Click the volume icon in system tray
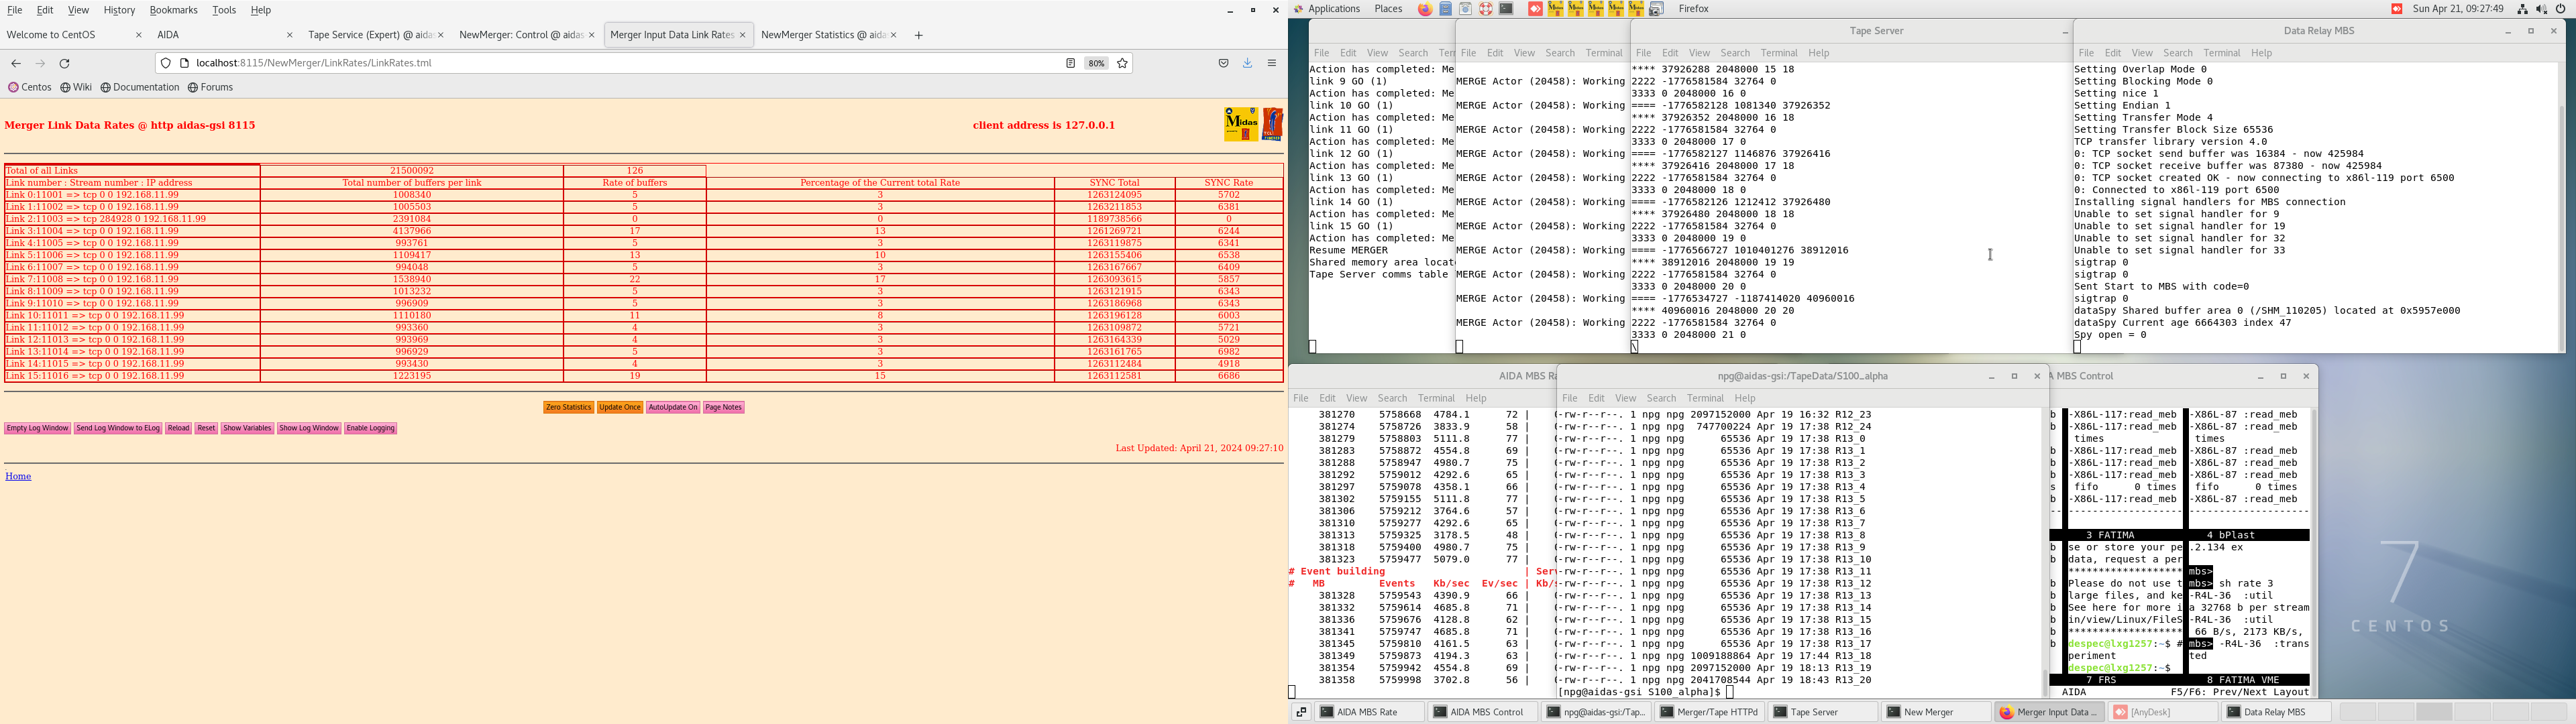2576x724 pixels. [2541, 9]
